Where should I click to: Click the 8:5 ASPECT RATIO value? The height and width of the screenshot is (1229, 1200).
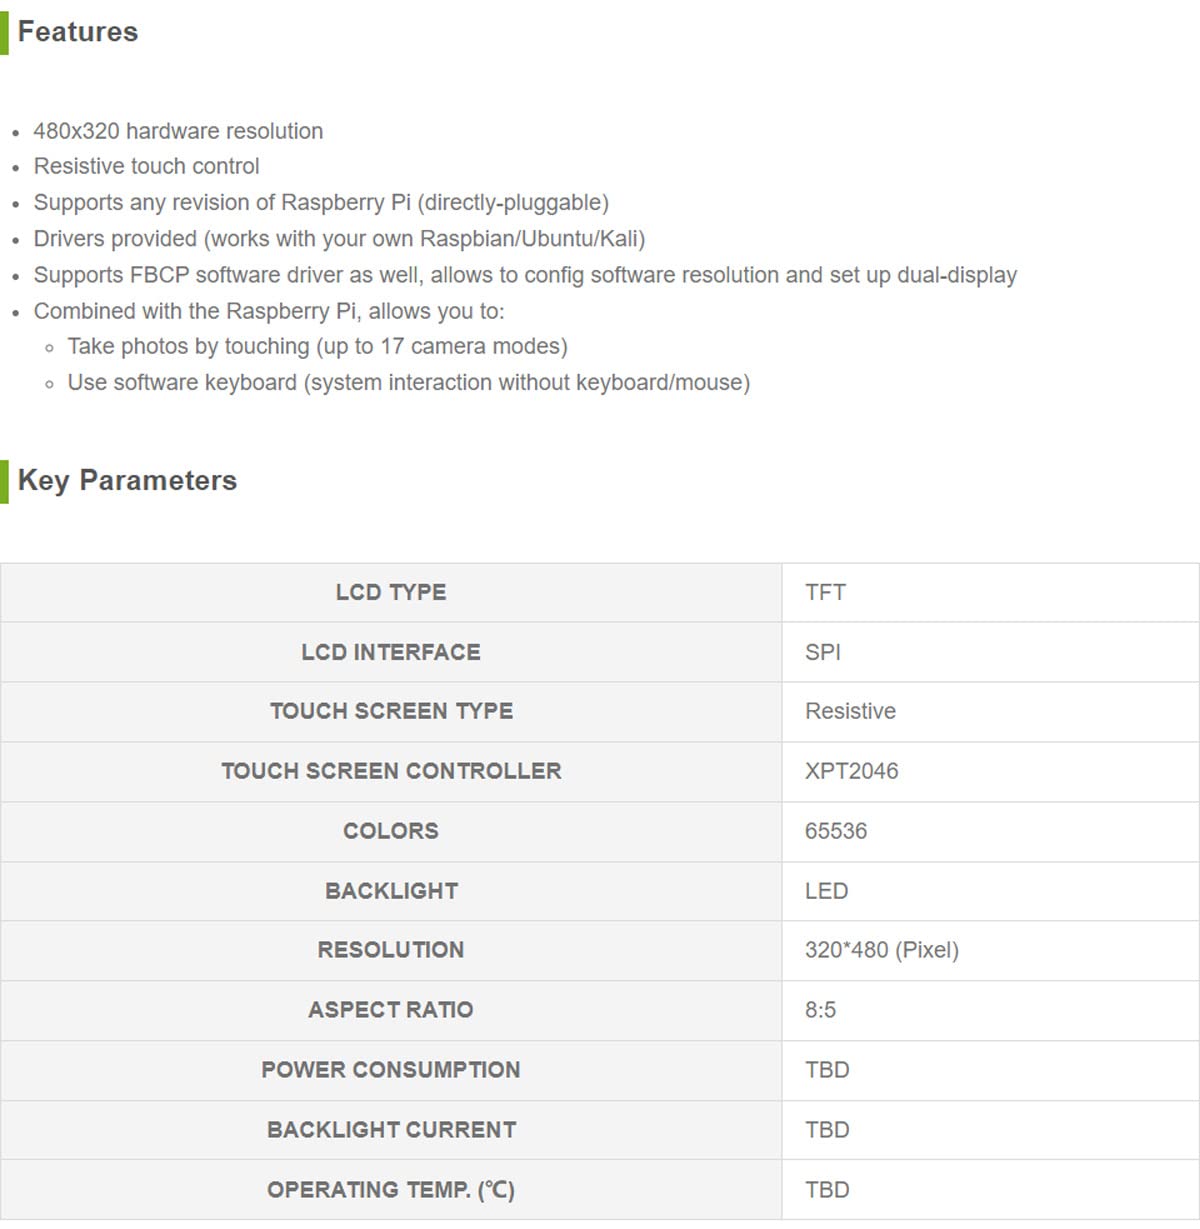(x=820, y=1010)
